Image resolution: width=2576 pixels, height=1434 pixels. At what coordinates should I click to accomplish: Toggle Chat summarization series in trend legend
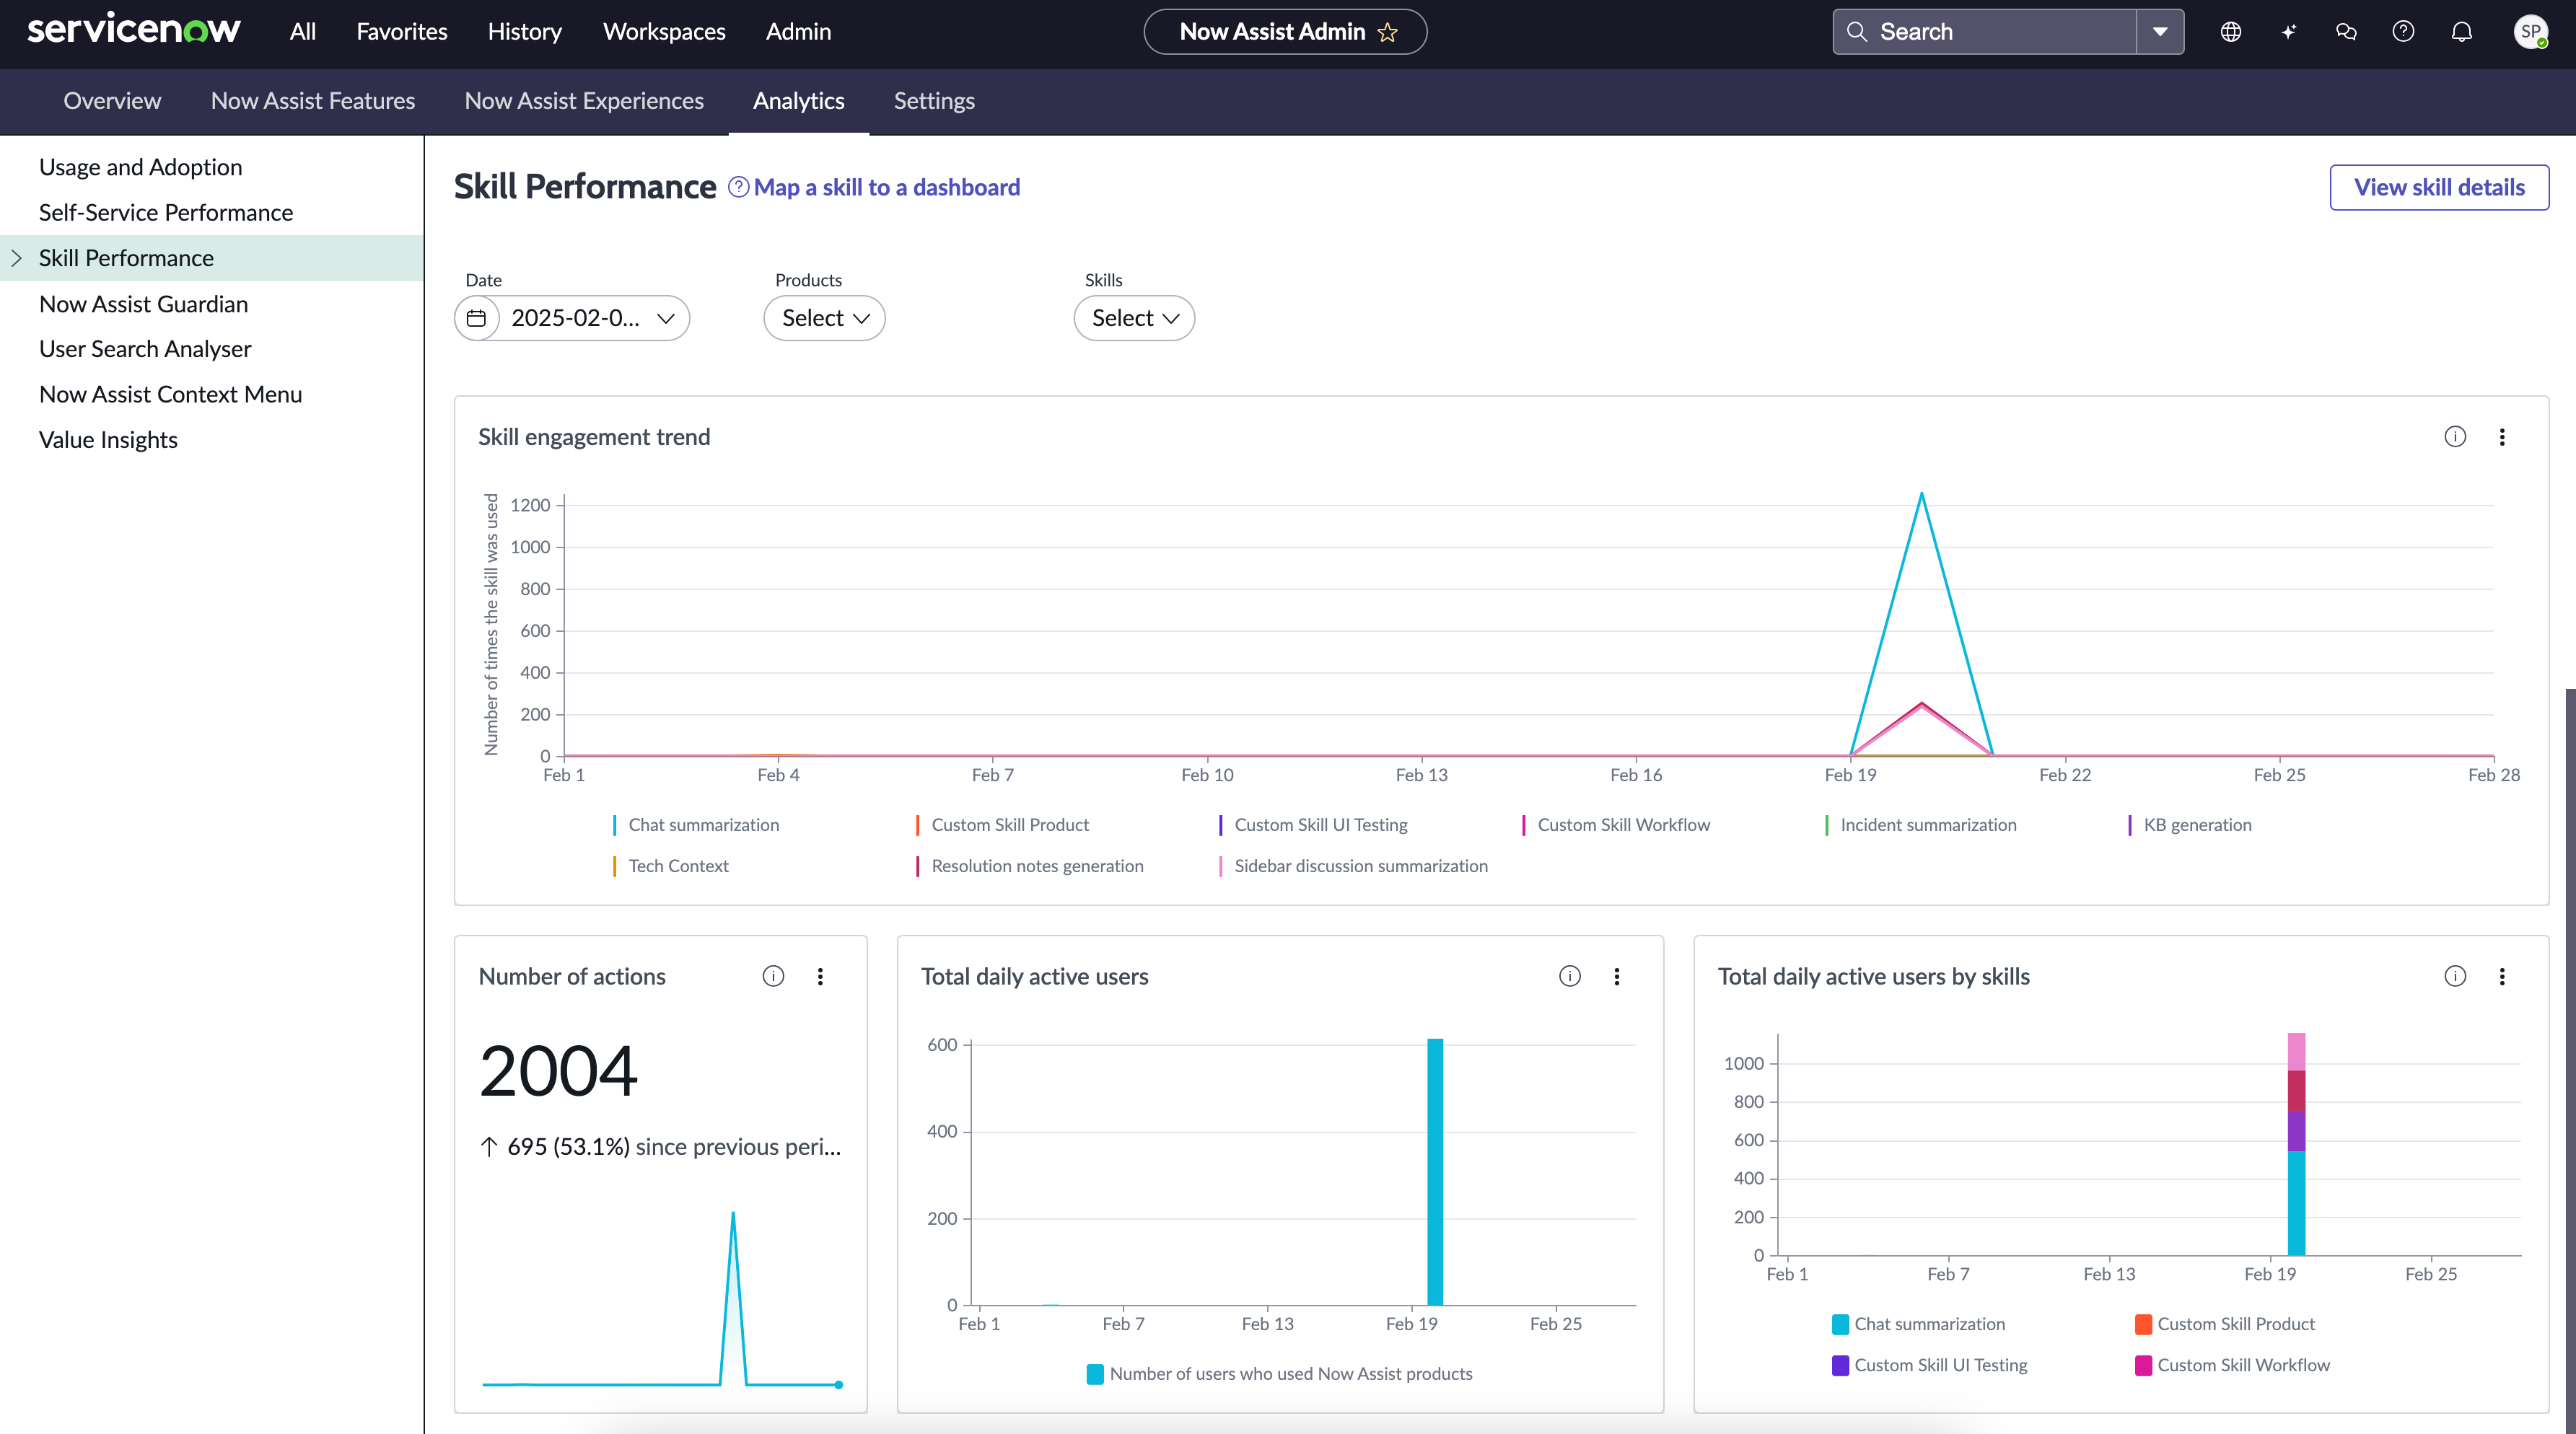696,825
